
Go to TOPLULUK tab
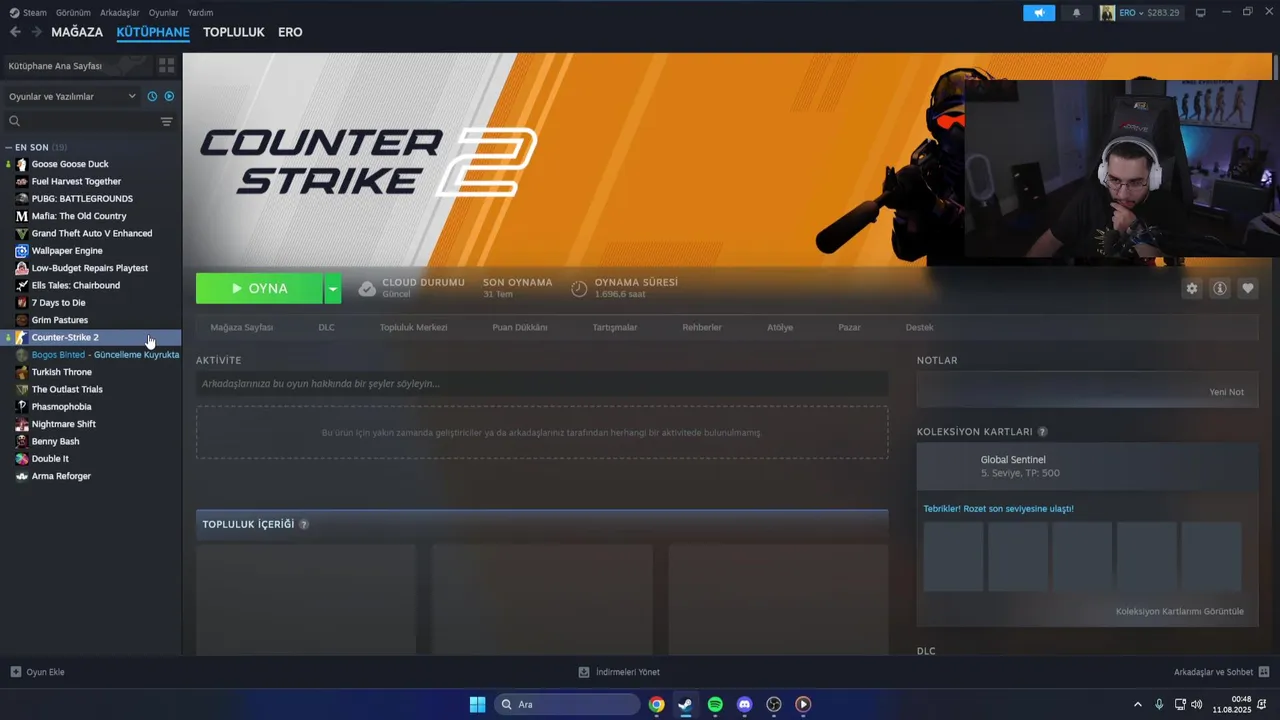coord(234,32)
